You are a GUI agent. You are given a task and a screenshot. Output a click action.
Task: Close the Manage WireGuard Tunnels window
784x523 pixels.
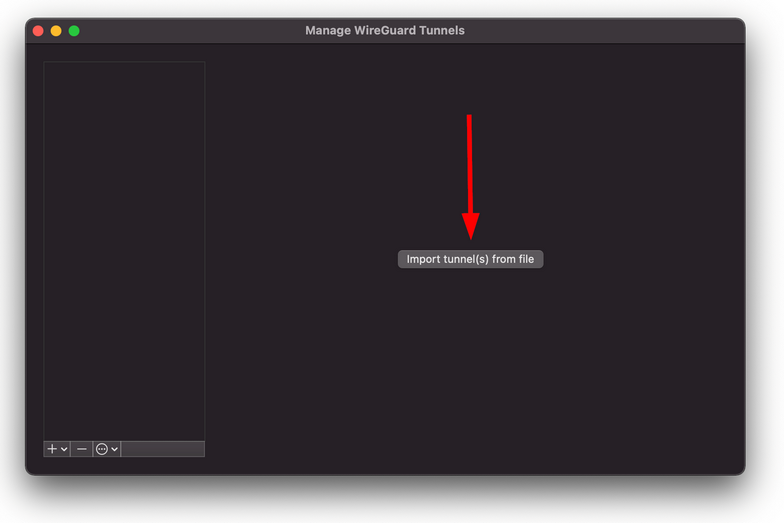(x=38, y=31)
